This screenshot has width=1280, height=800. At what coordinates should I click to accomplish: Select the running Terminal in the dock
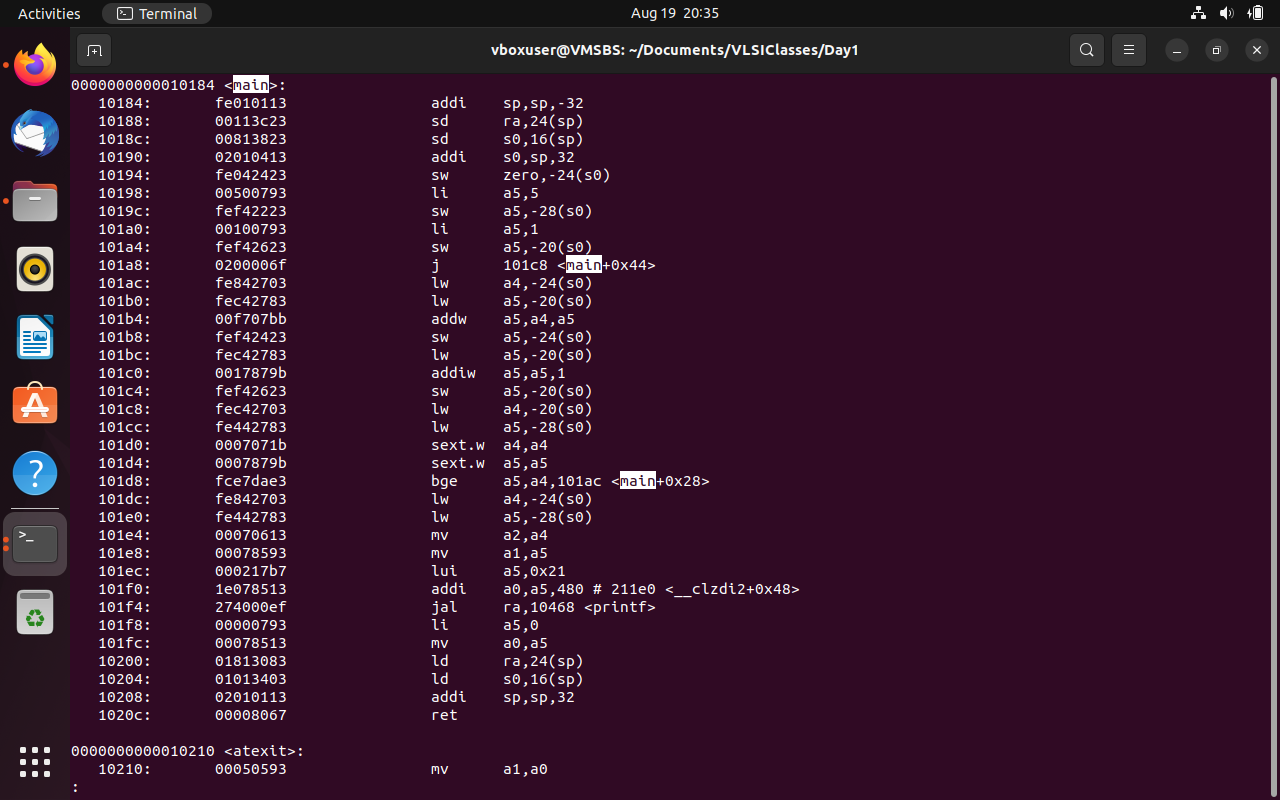pyautogui.click(x=35, y=543)
